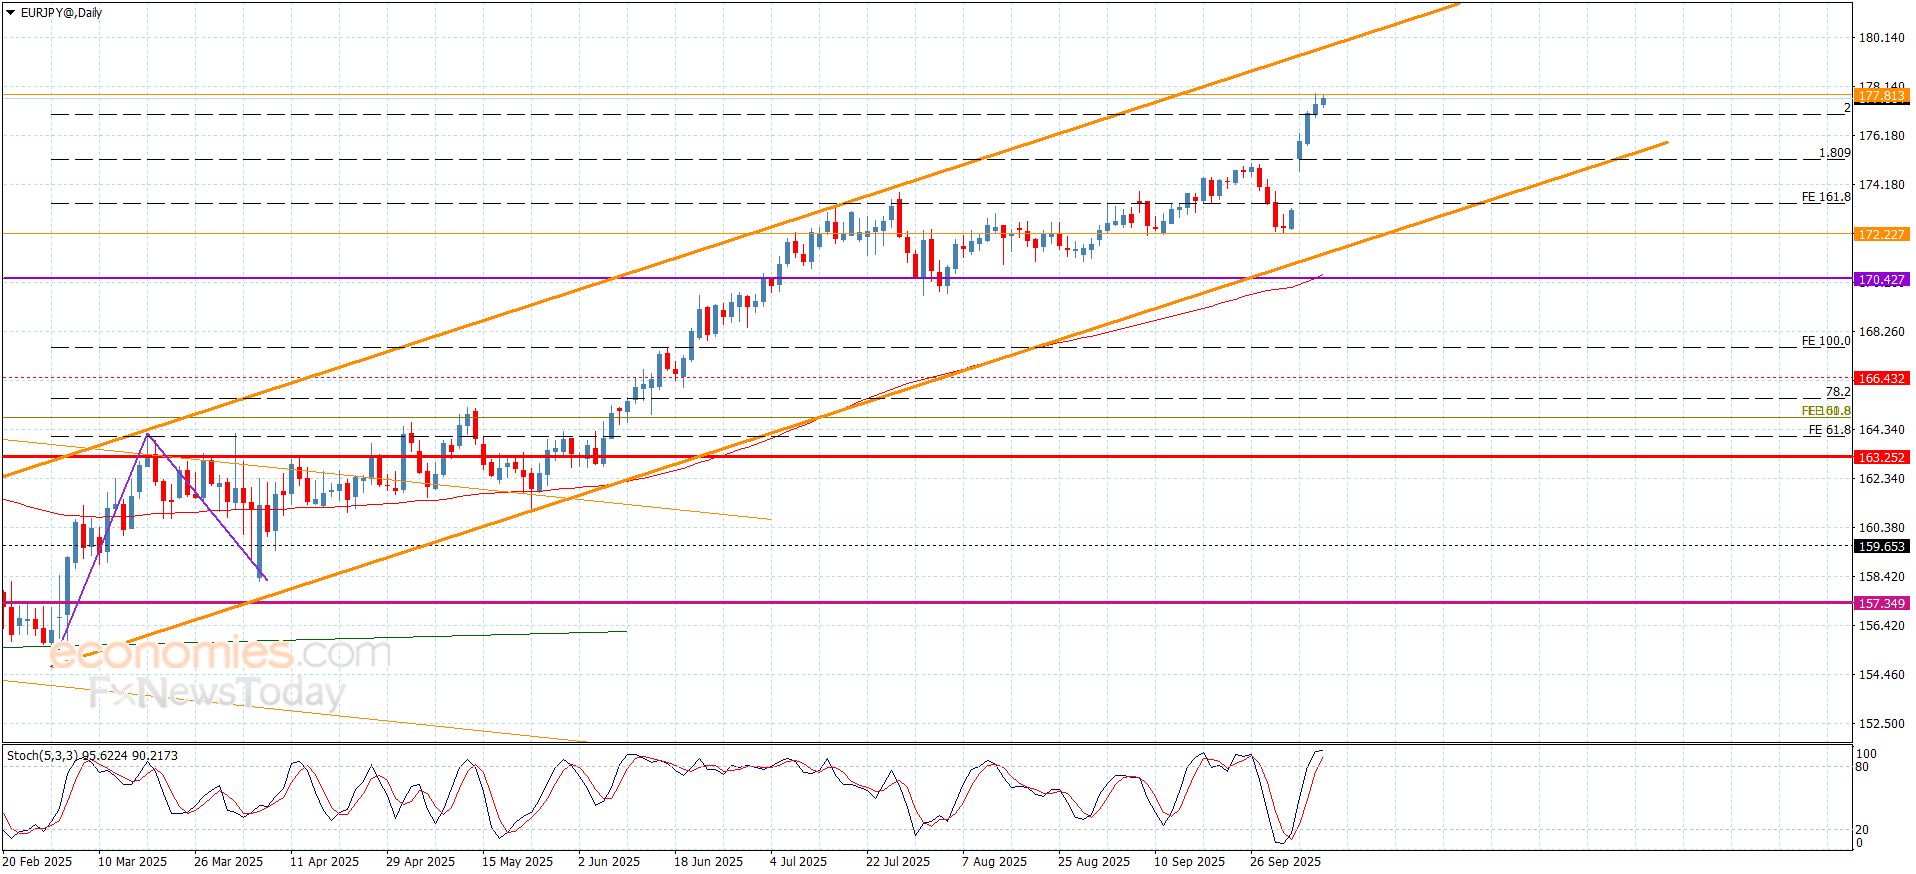Click the red 166.432 price tag

(x=1881, y=378)
